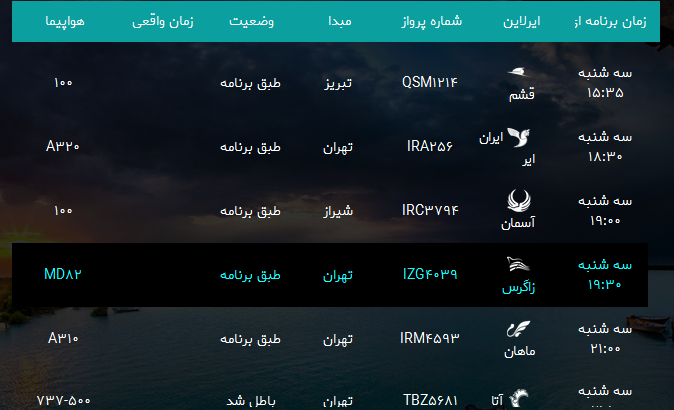Click origin تهران in the Mahan row
The height and width of the screenshot is (410, 674).
338,340
